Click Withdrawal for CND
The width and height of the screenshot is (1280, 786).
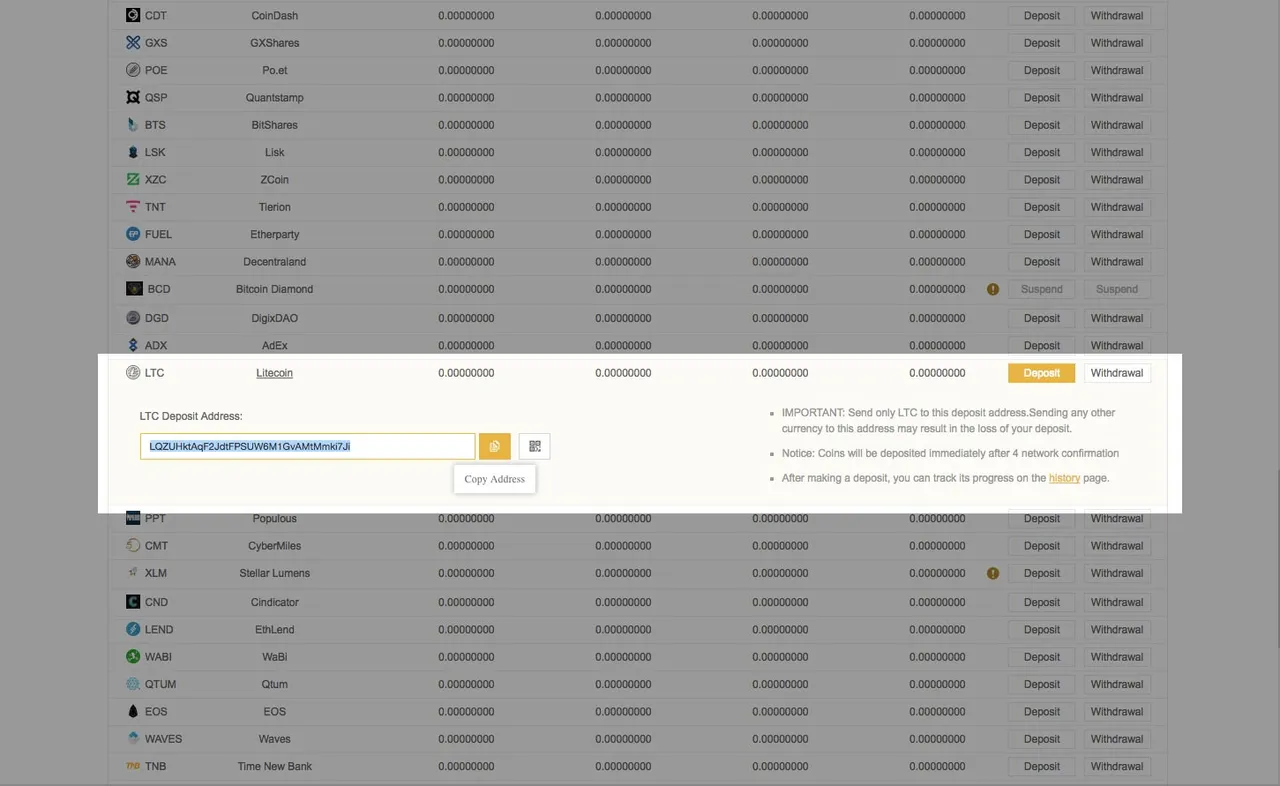pyautogui.click(x=1117, y=602)
